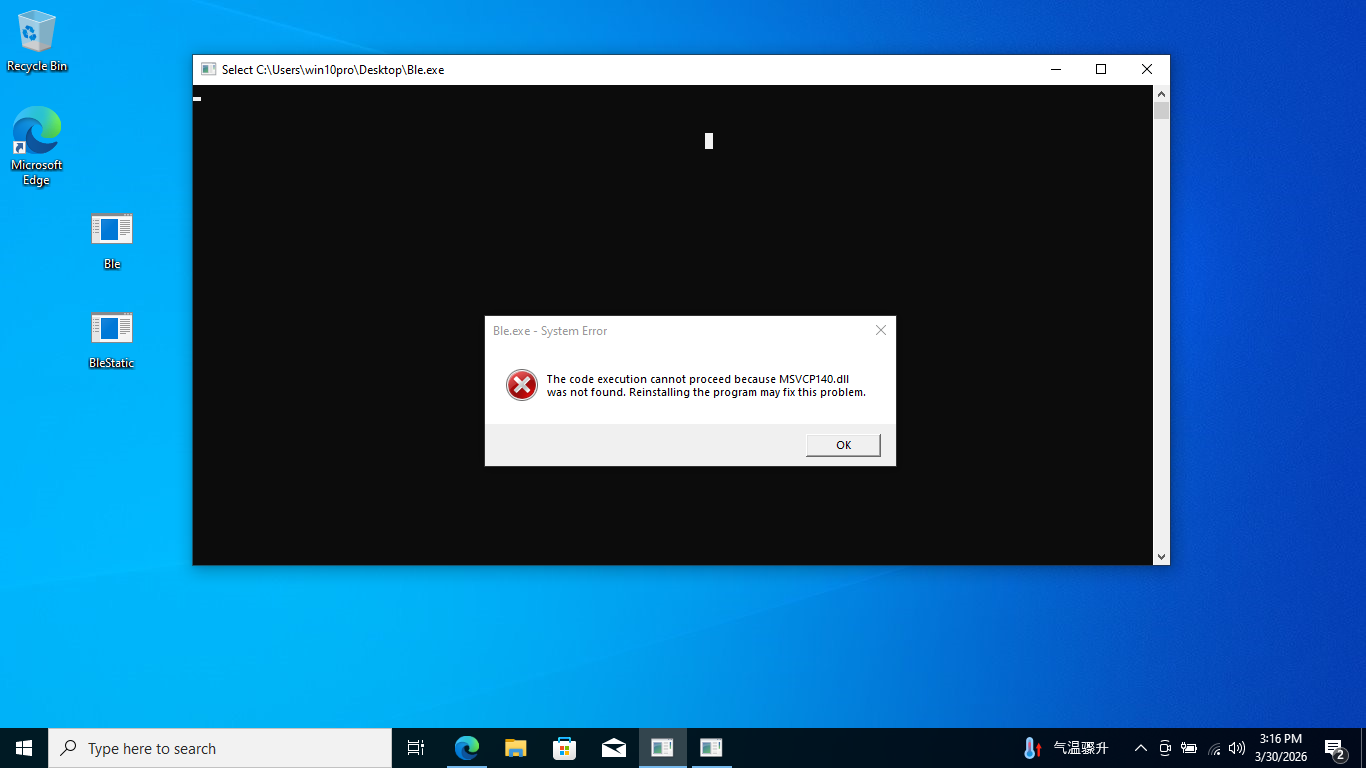1366x768 pixels.
Task: Click console scrollbar up arrow
Action: (1161, 93)
